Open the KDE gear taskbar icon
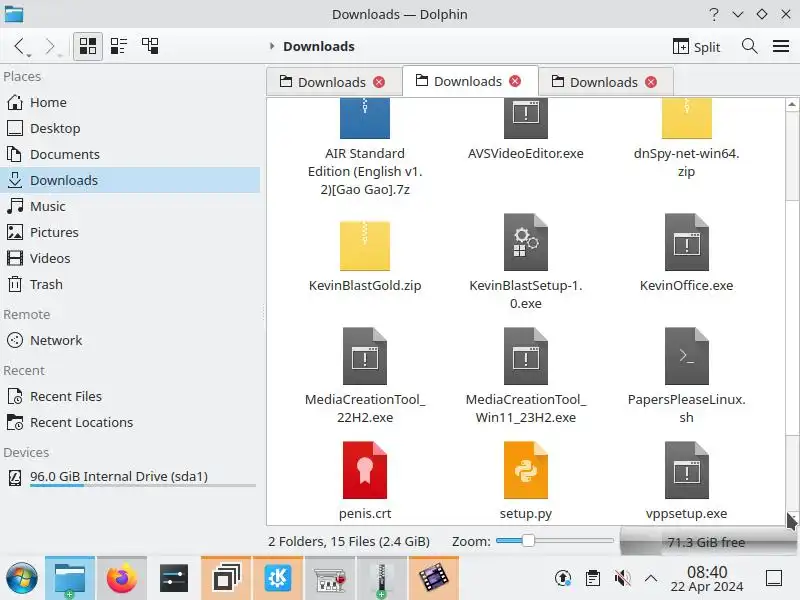800x600 pixels. (x=278, y=579)
